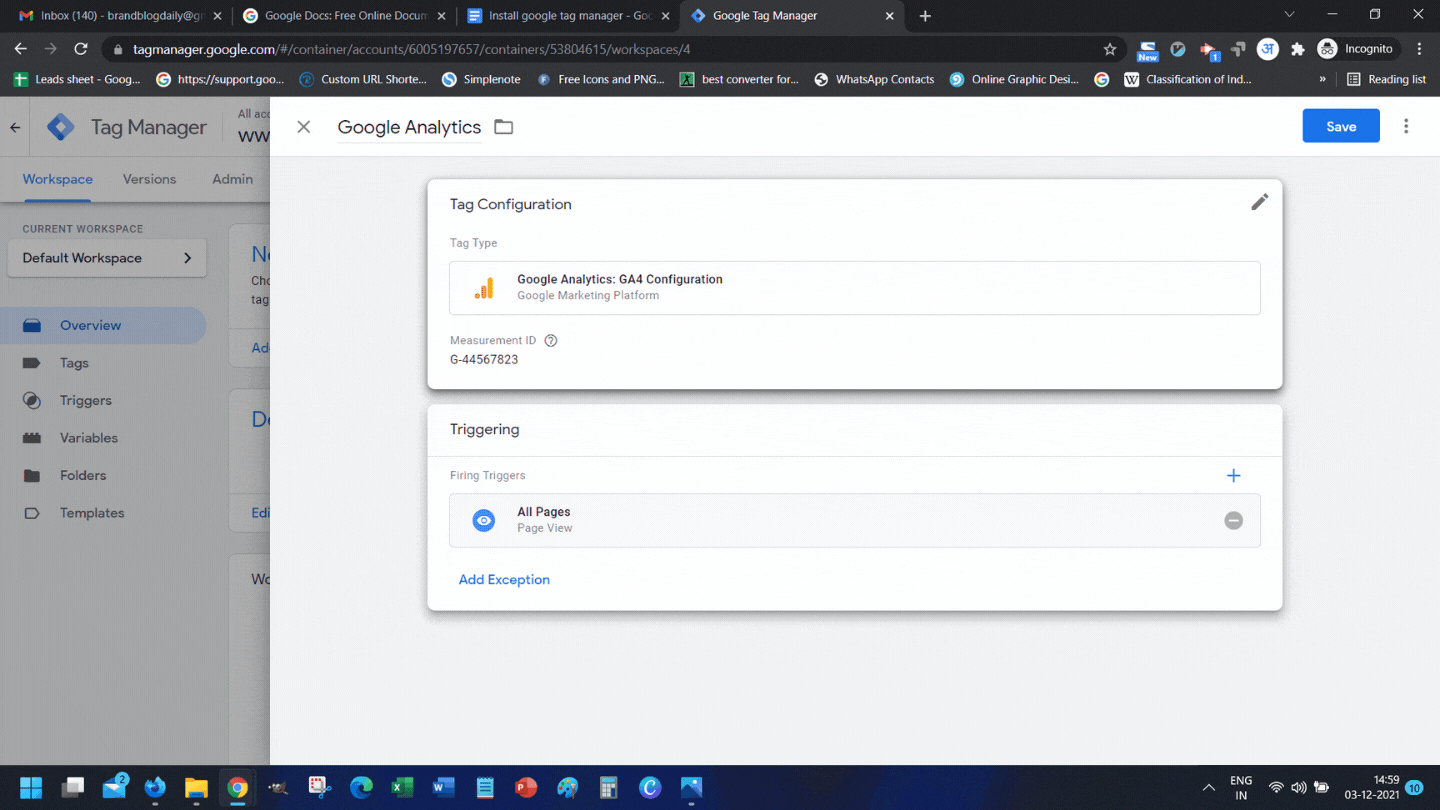Open a new browser tab
The width and height of the screenshot is (1440, 810).
[x=925, y=16]
